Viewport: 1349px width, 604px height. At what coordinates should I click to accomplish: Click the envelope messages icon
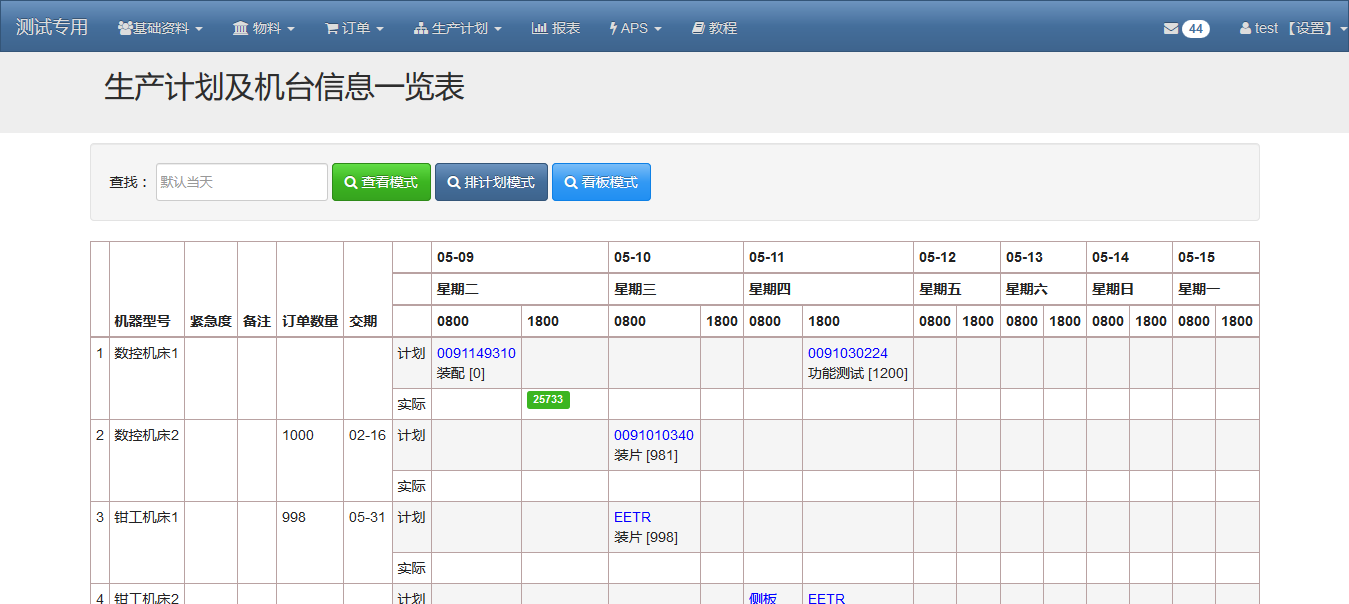pos(1170,29)
